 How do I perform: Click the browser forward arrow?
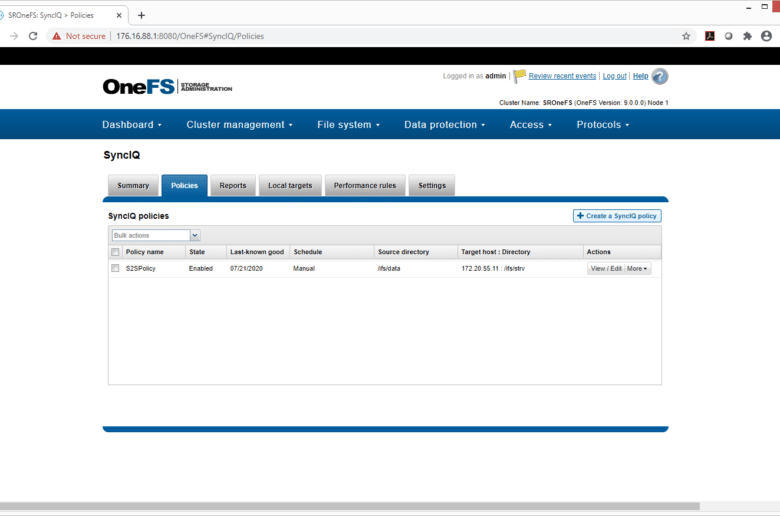tap(14, 36)
